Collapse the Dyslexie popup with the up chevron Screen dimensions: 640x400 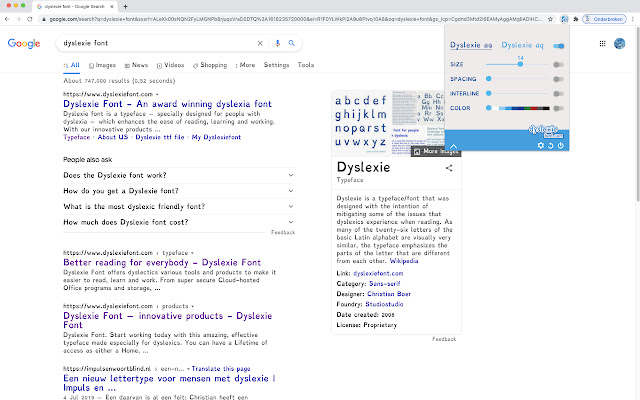point(452,146)
